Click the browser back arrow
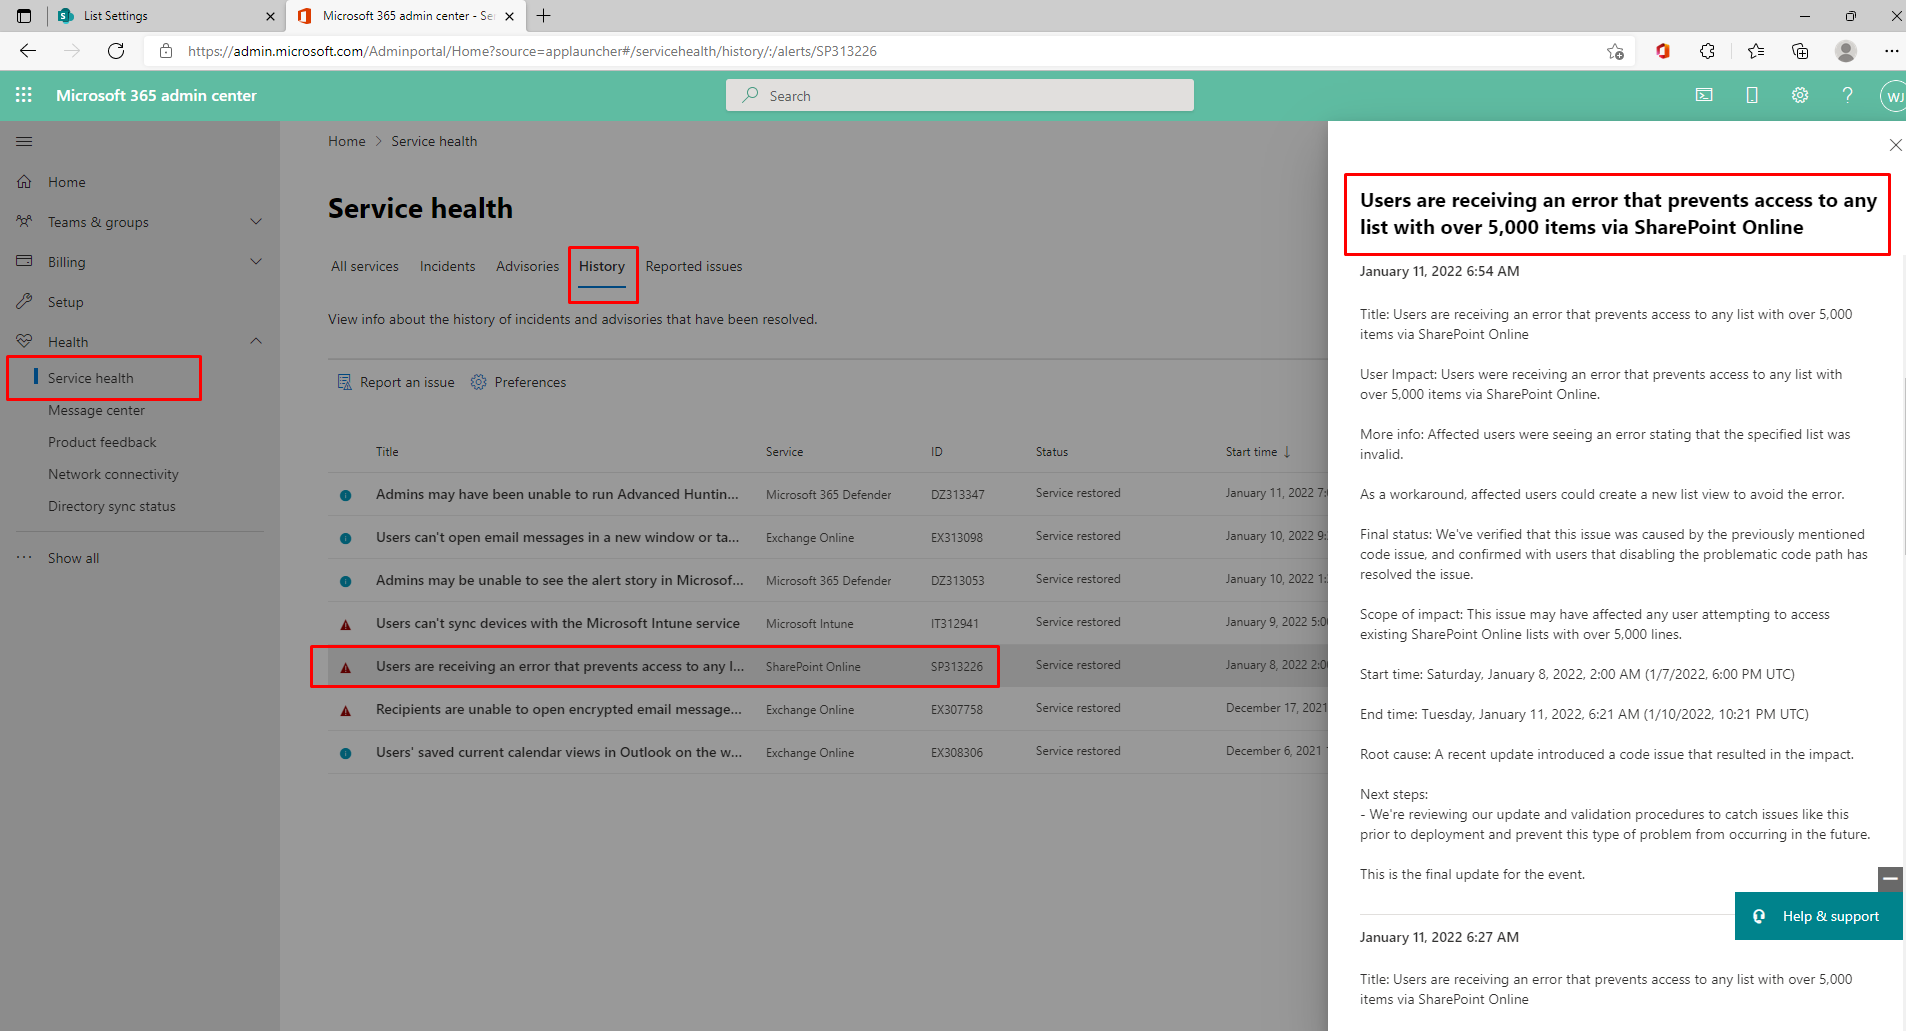Viewport: 1906px width, 1031px height. click(x=28, y=51)
